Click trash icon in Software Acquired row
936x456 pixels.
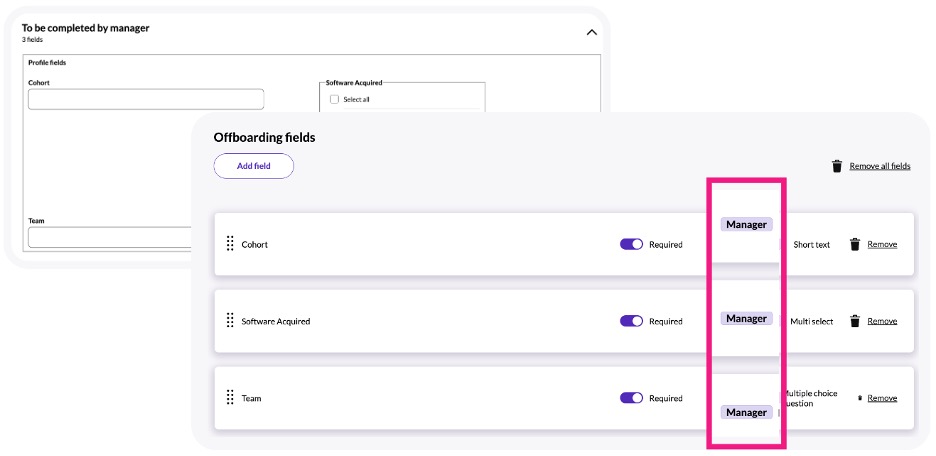click(855, 321)
